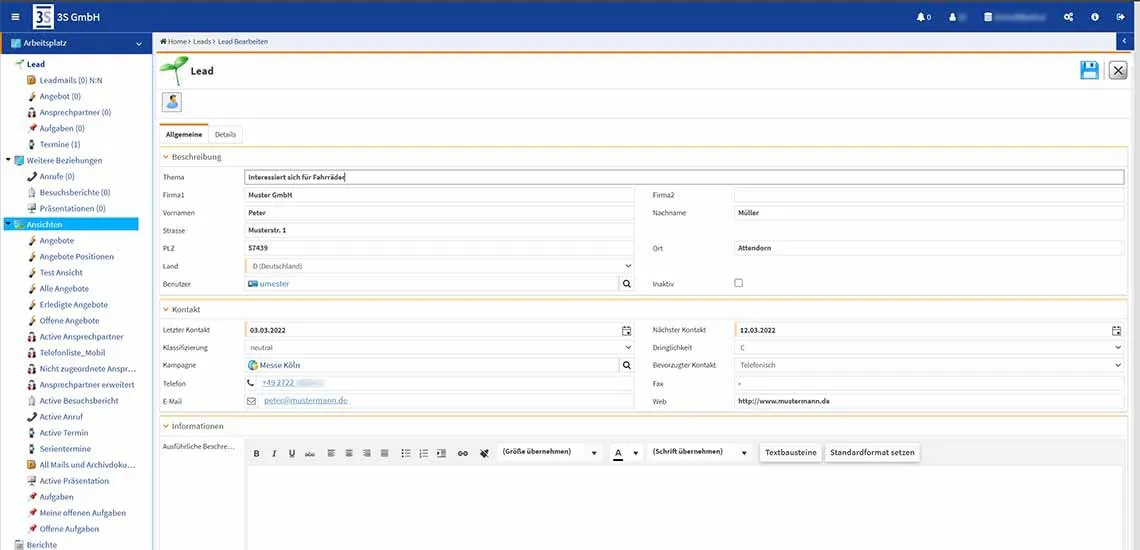
Task: Open the Dringlichkeit dropdown
Action: [x=929, y=348]
